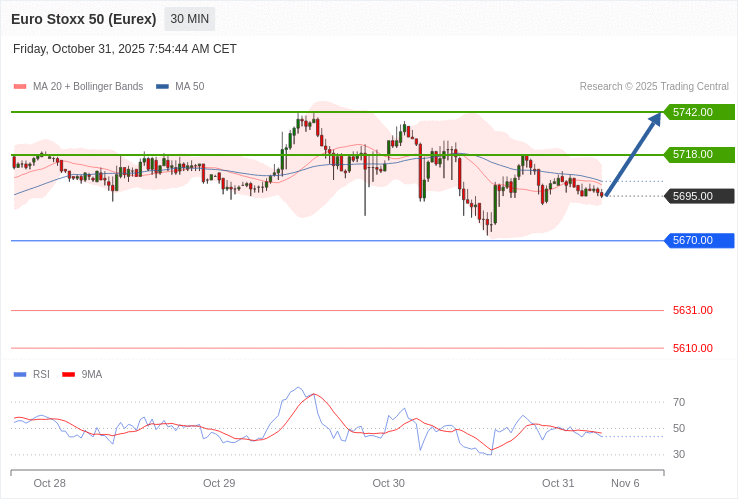Click the RSI 70 axis value
The width and height of the screenshot is (738, 500).
pos(679,403)
